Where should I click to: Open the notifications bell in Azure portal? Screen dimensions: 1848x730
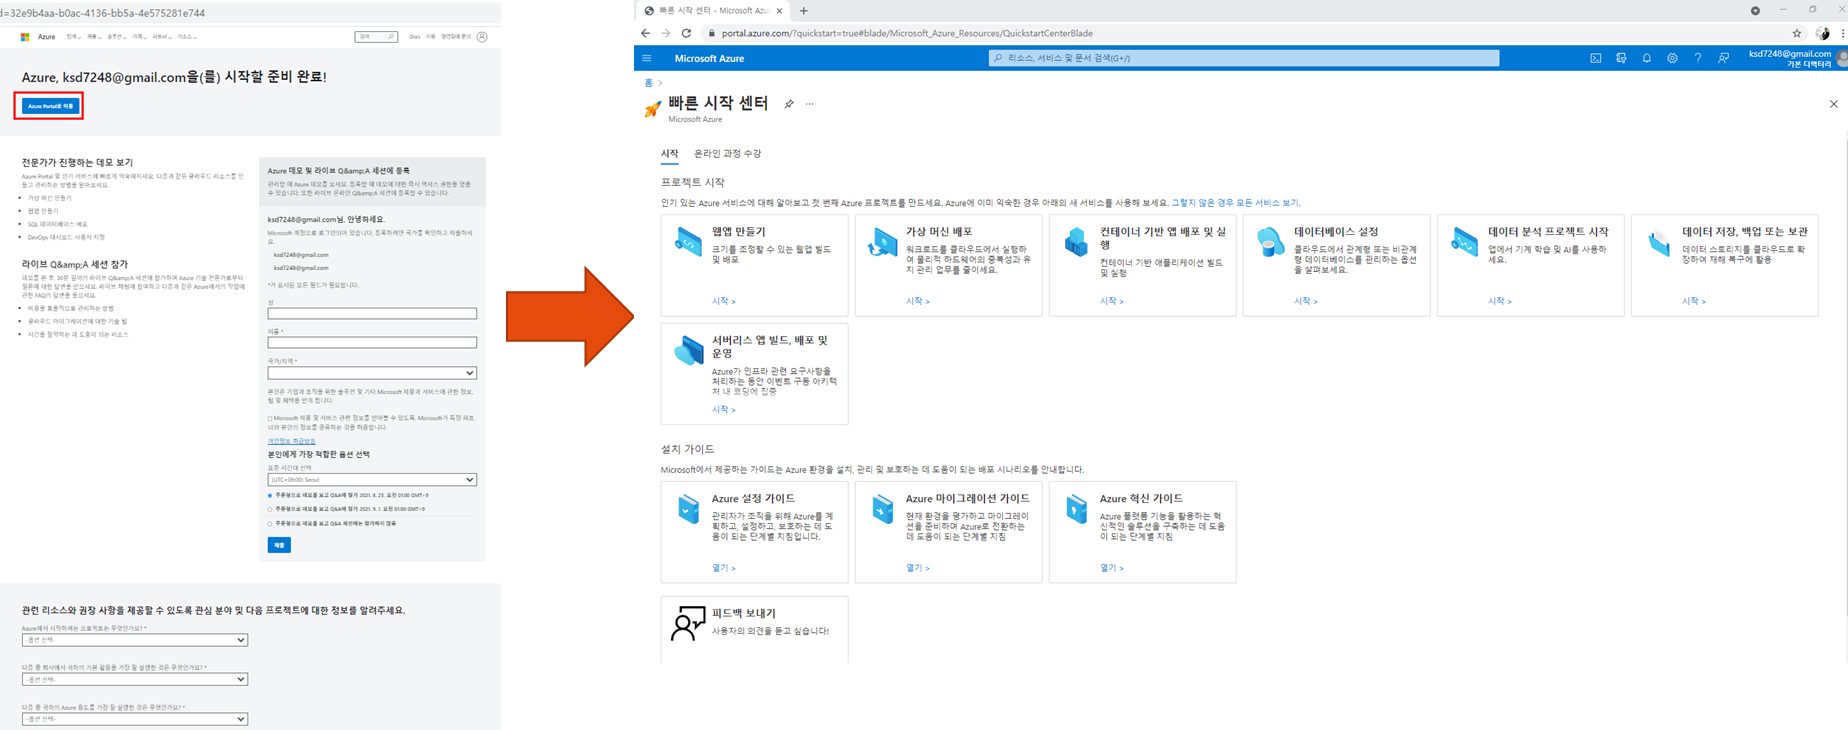1647,59
